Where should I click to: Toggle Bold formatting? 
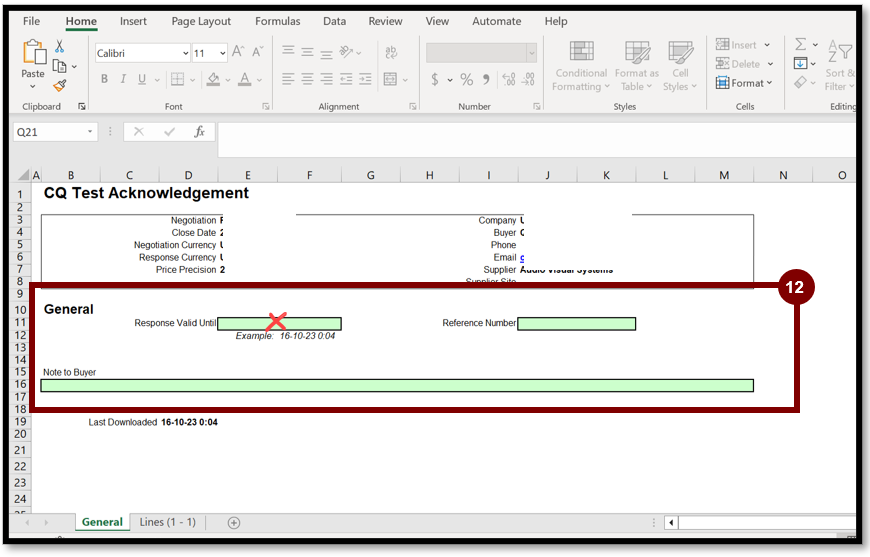(x=104, y=80)
